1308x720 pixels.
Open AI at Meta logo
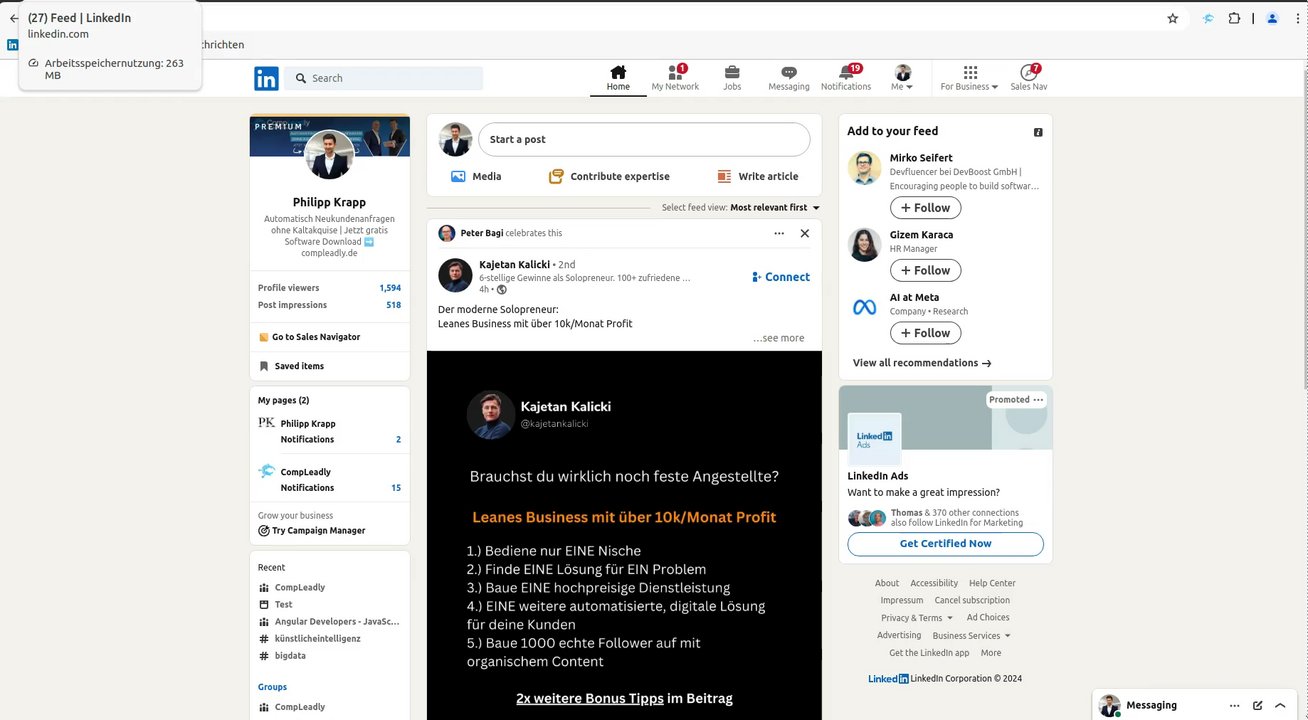click(x=864, y=307)
